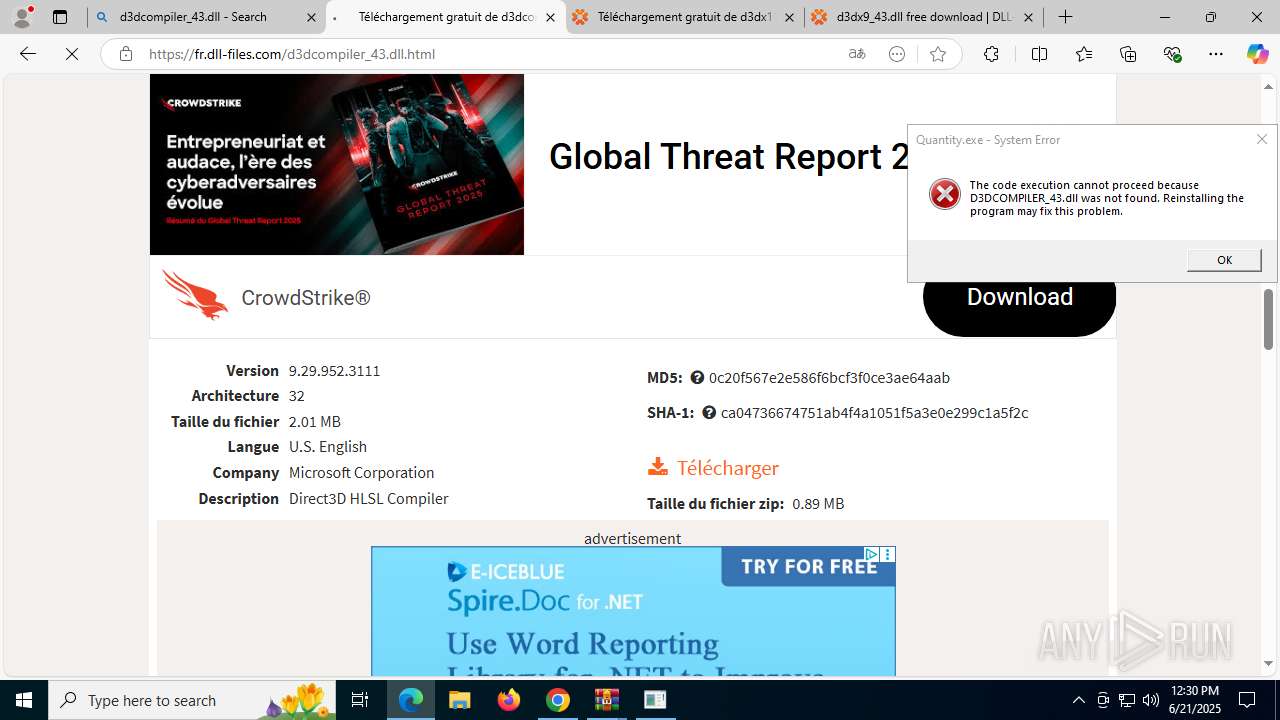
Task: Close the d3dcompiler_43.dll Search tab
Action: pos(312,17)
